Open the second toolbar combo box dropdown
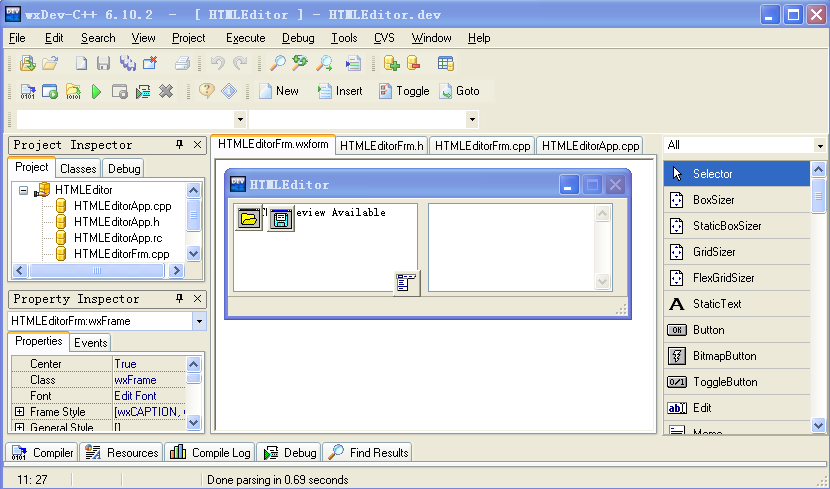The width and height of the screenshot is (830, 489). [x=472, y=119]
